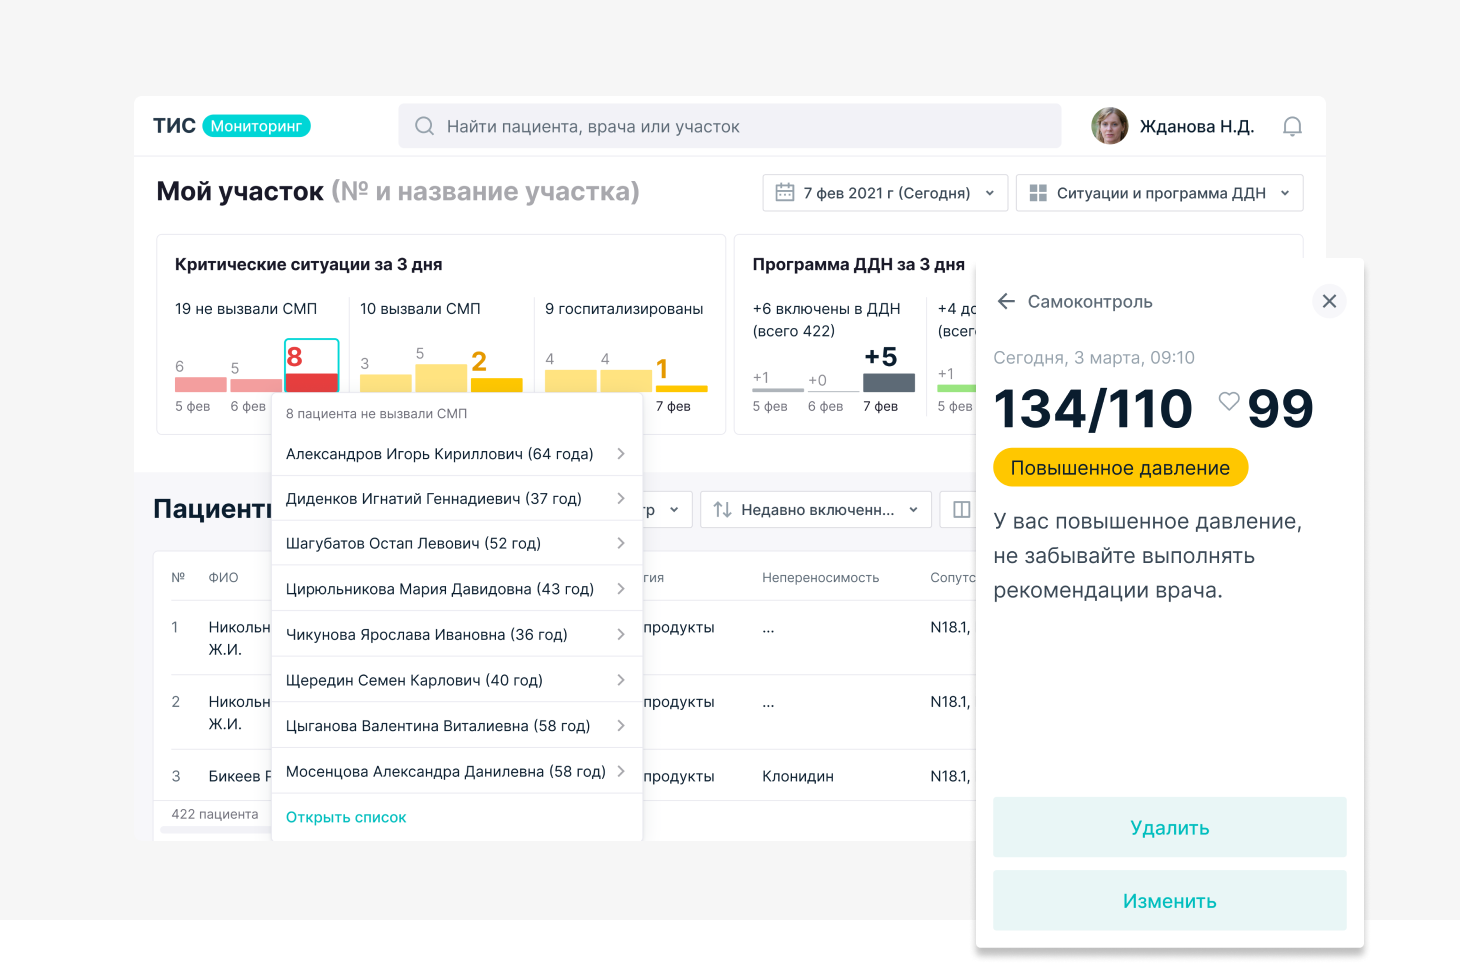Click the Клонидин table cell

coord(798,776)
